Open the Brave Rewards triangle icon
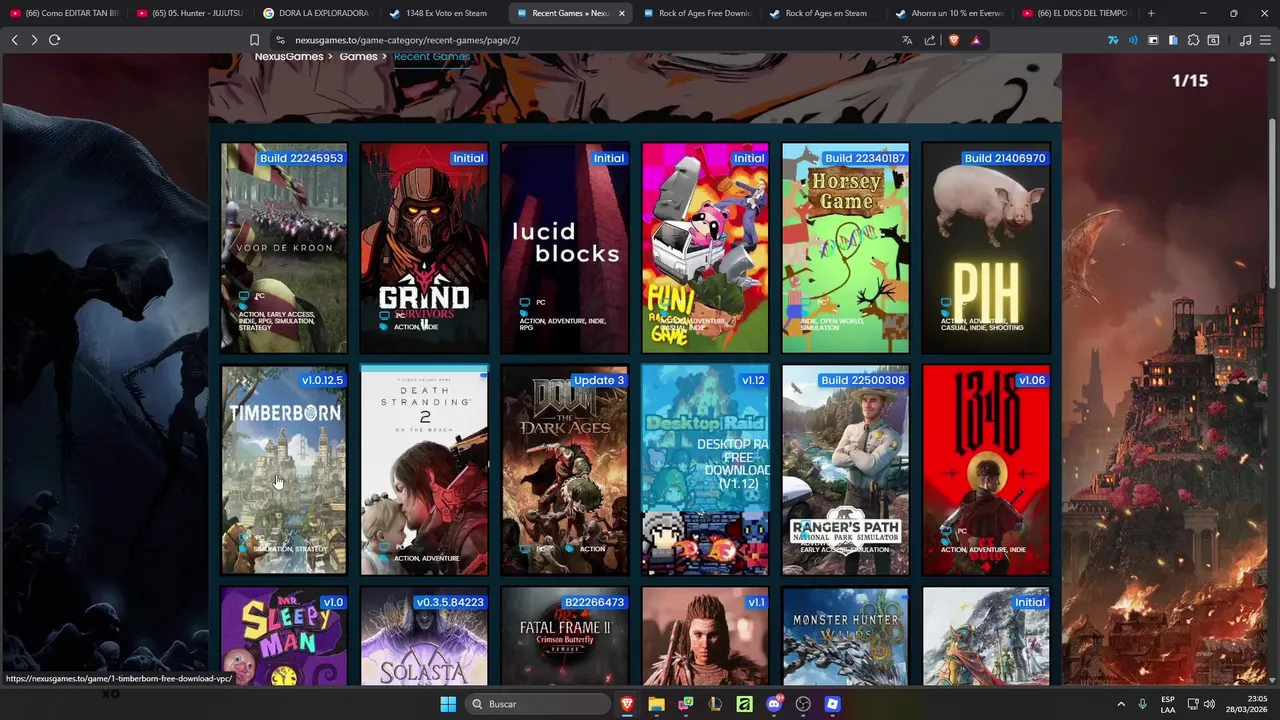This screenshot has height=720, width=1280. 976,40
